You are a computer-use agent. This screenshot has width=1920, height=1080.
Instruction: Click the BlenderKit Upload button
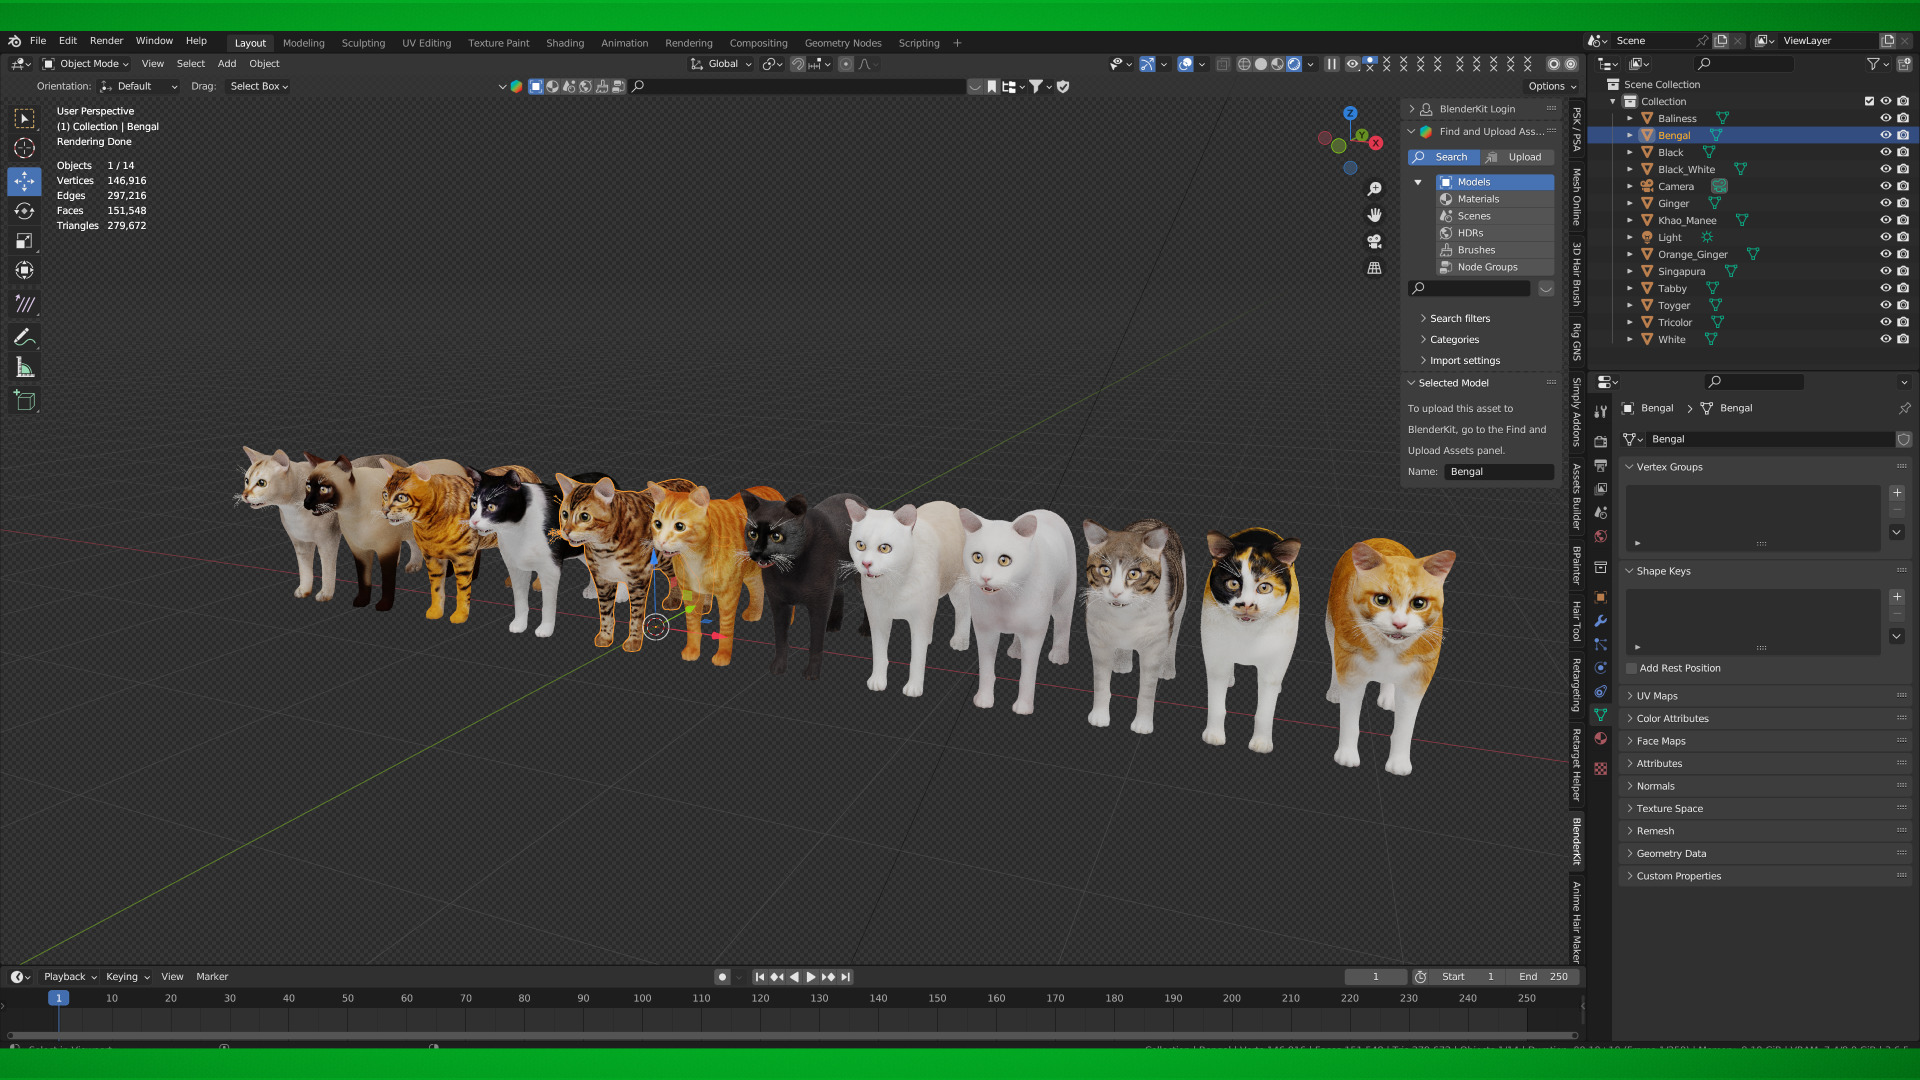pyautogui.click(x=1517, y=157)
